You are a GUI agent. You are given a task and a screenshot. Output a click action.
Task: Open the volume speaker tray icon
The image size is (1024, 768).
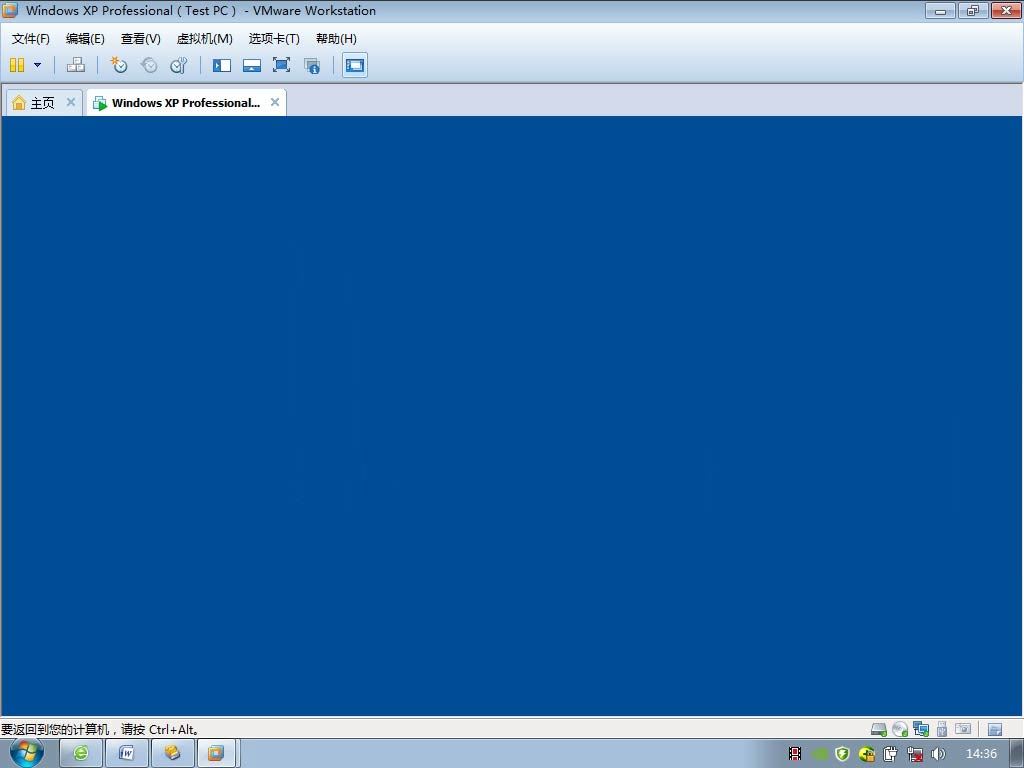(x=938, y=754)
